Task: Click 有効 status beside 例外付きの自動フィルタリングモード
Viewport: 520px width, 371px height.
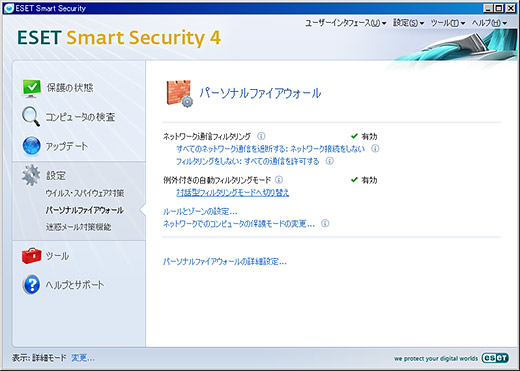Action: (364, 180)
